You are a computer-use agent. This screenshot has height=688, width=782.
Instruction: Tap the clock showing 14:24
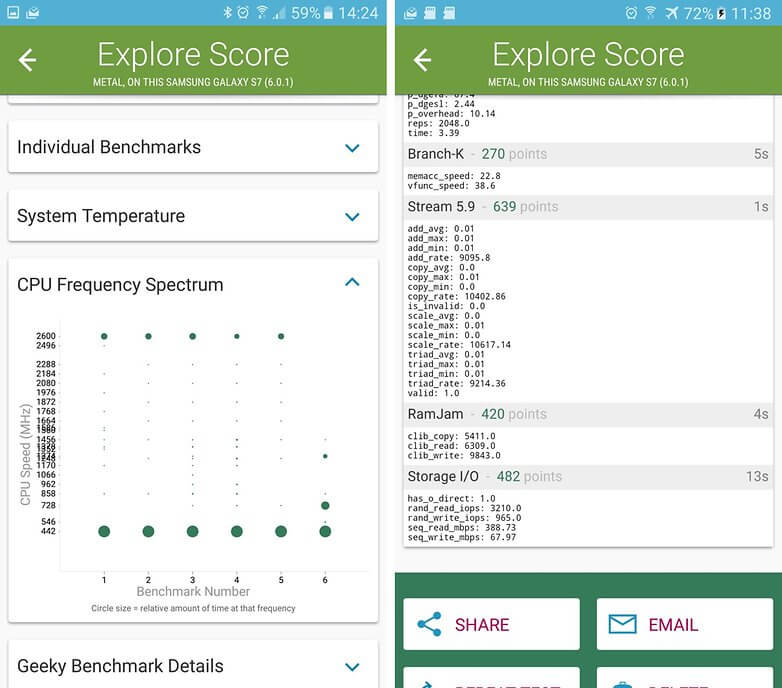[358, 12]
